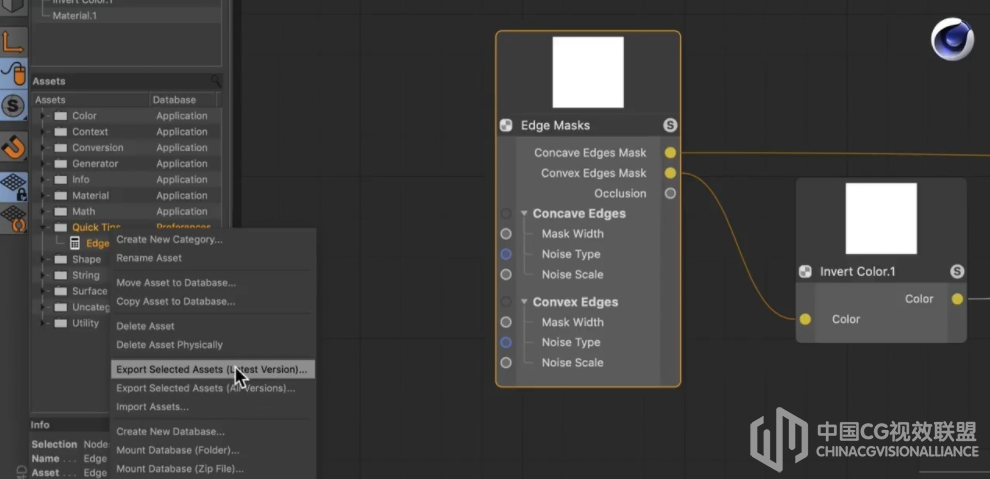Image resolution: width=990 pixels, height=479 pixels.
Task: Choose Copy Asset to Database
Action: [x=213, y=301]
